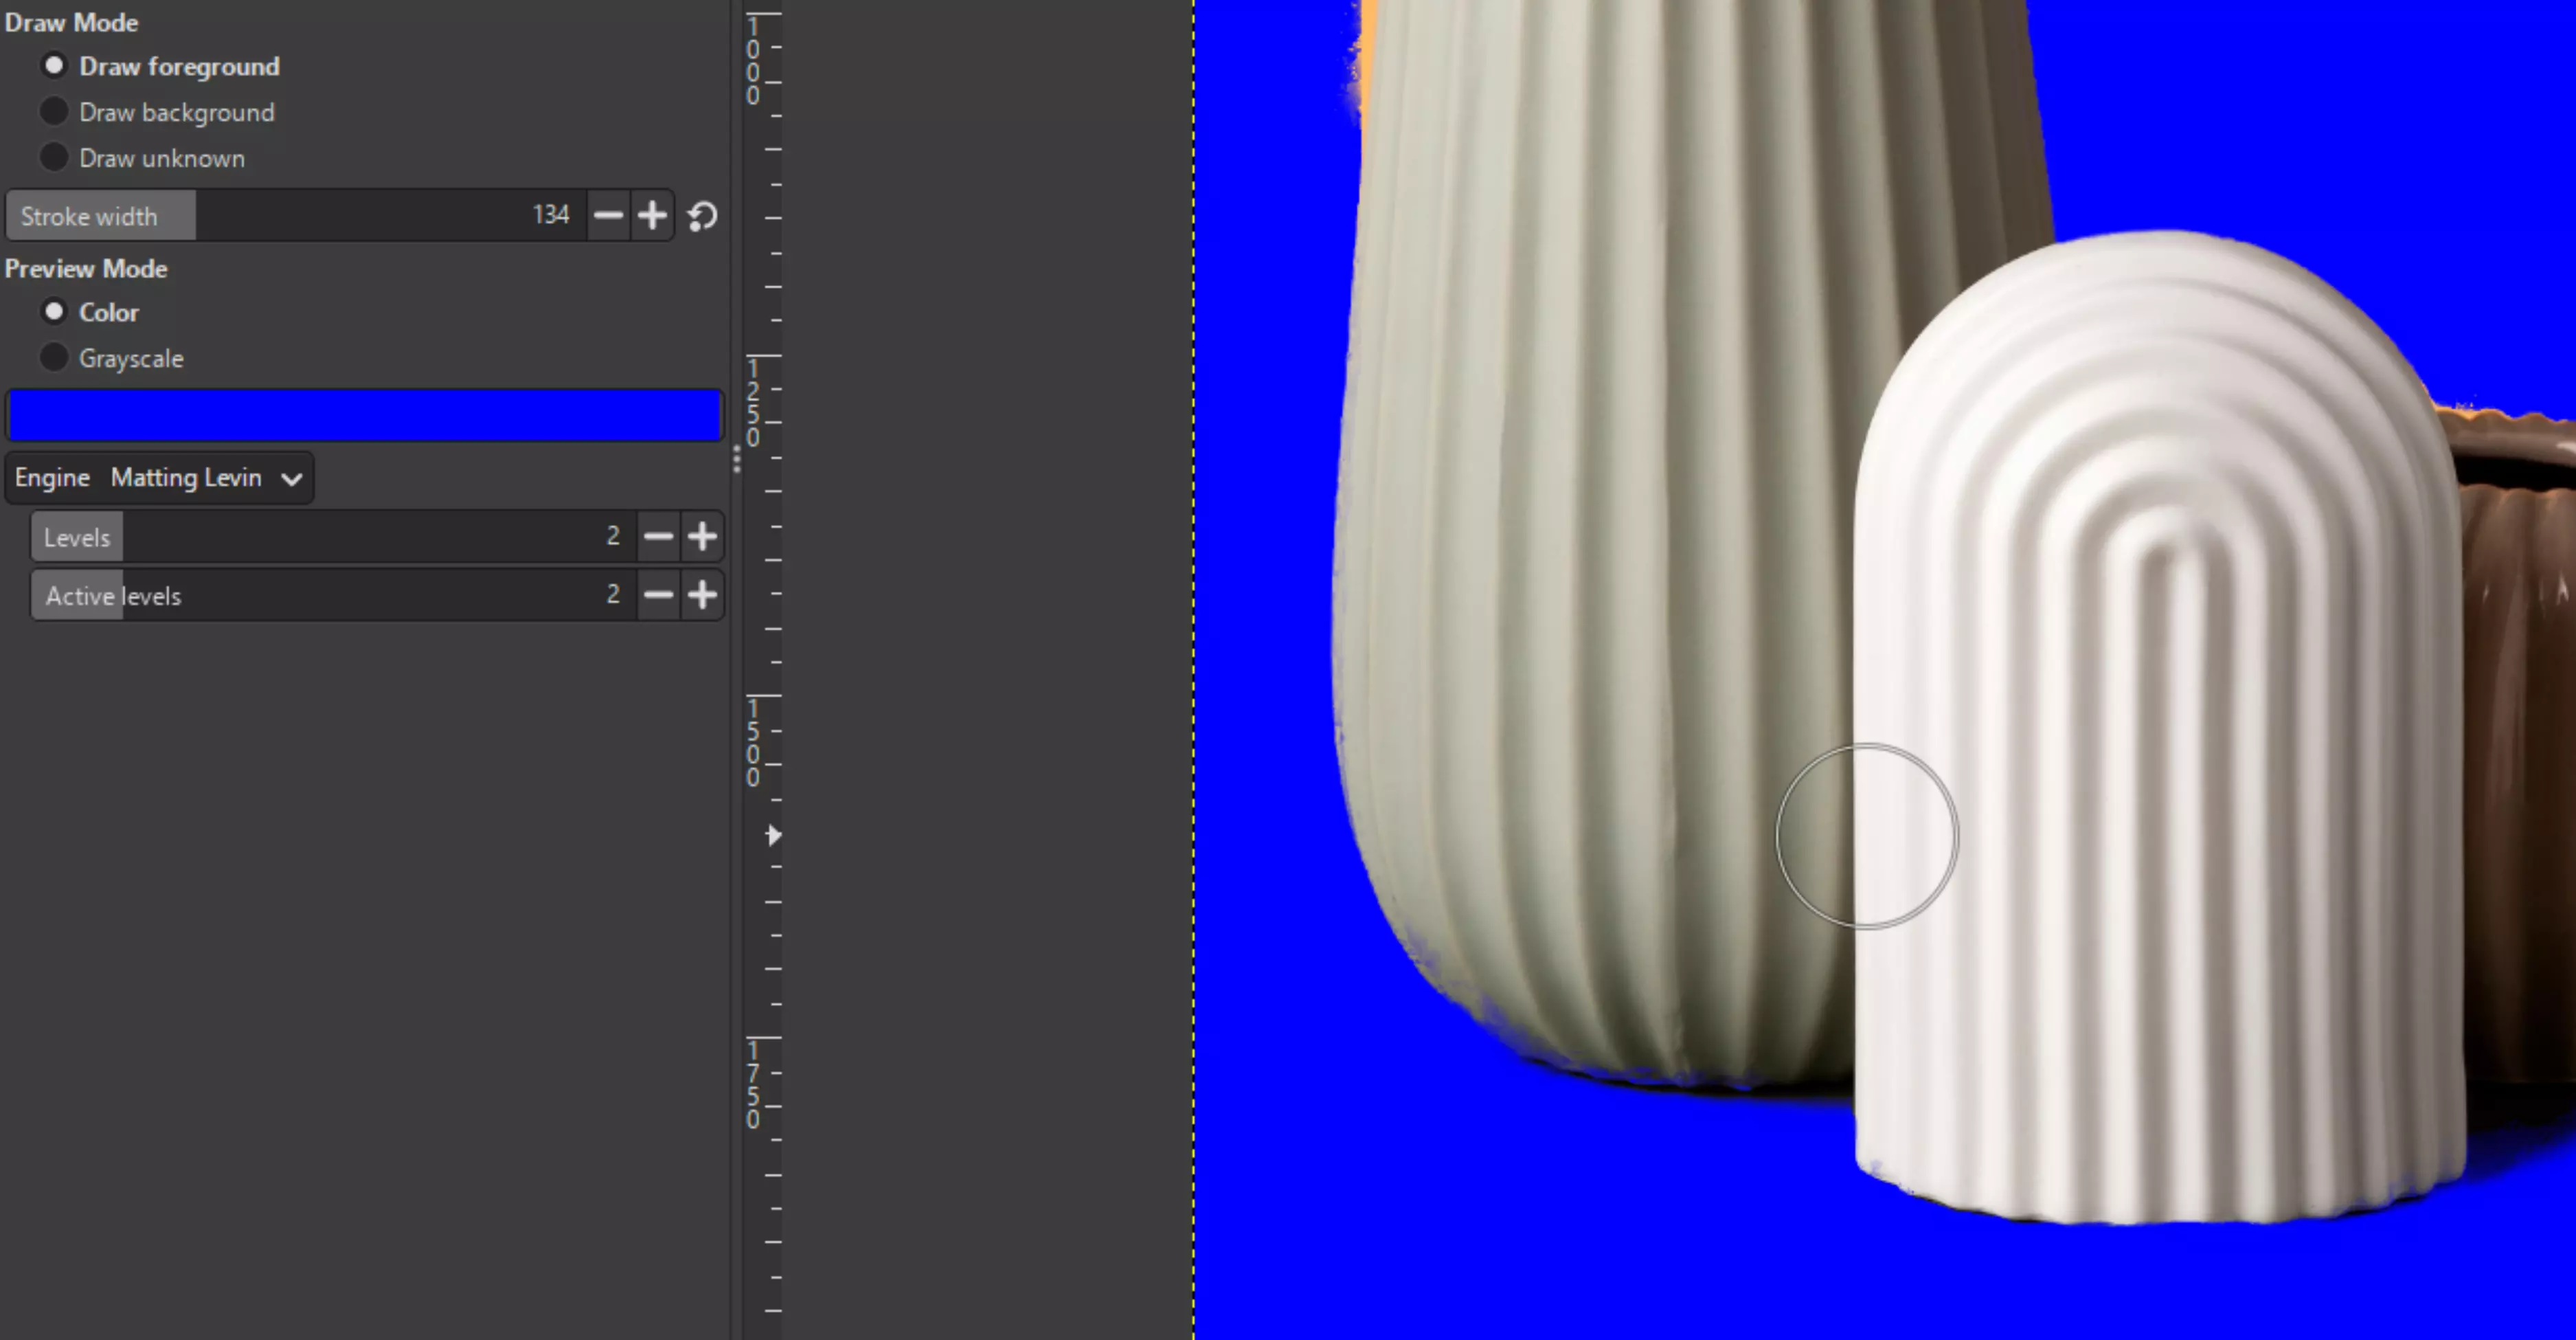This screenshot has width=2576, height=1340.
Task: Select Draw background mode
Action: [x=54, y=112]
